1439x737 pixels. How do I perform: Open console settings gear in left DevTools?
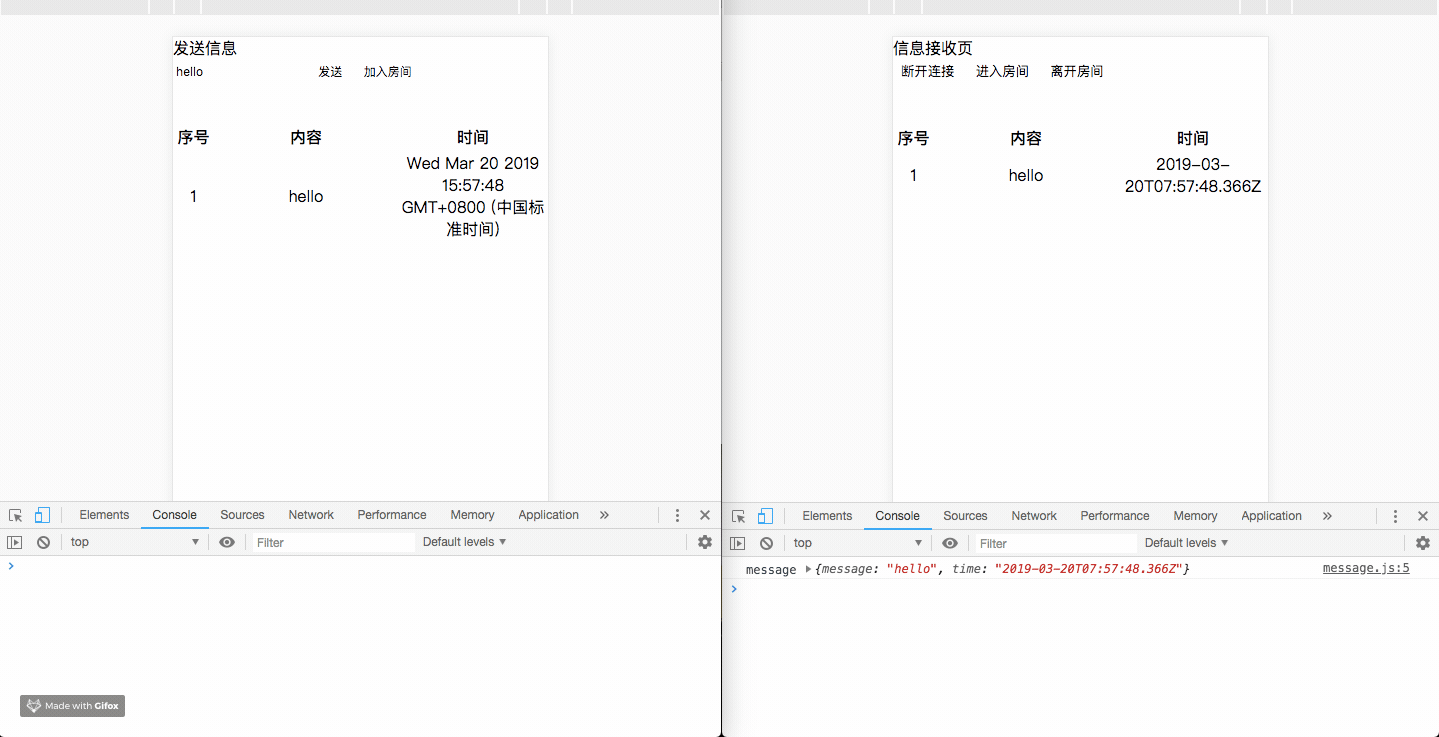[705, 542]
